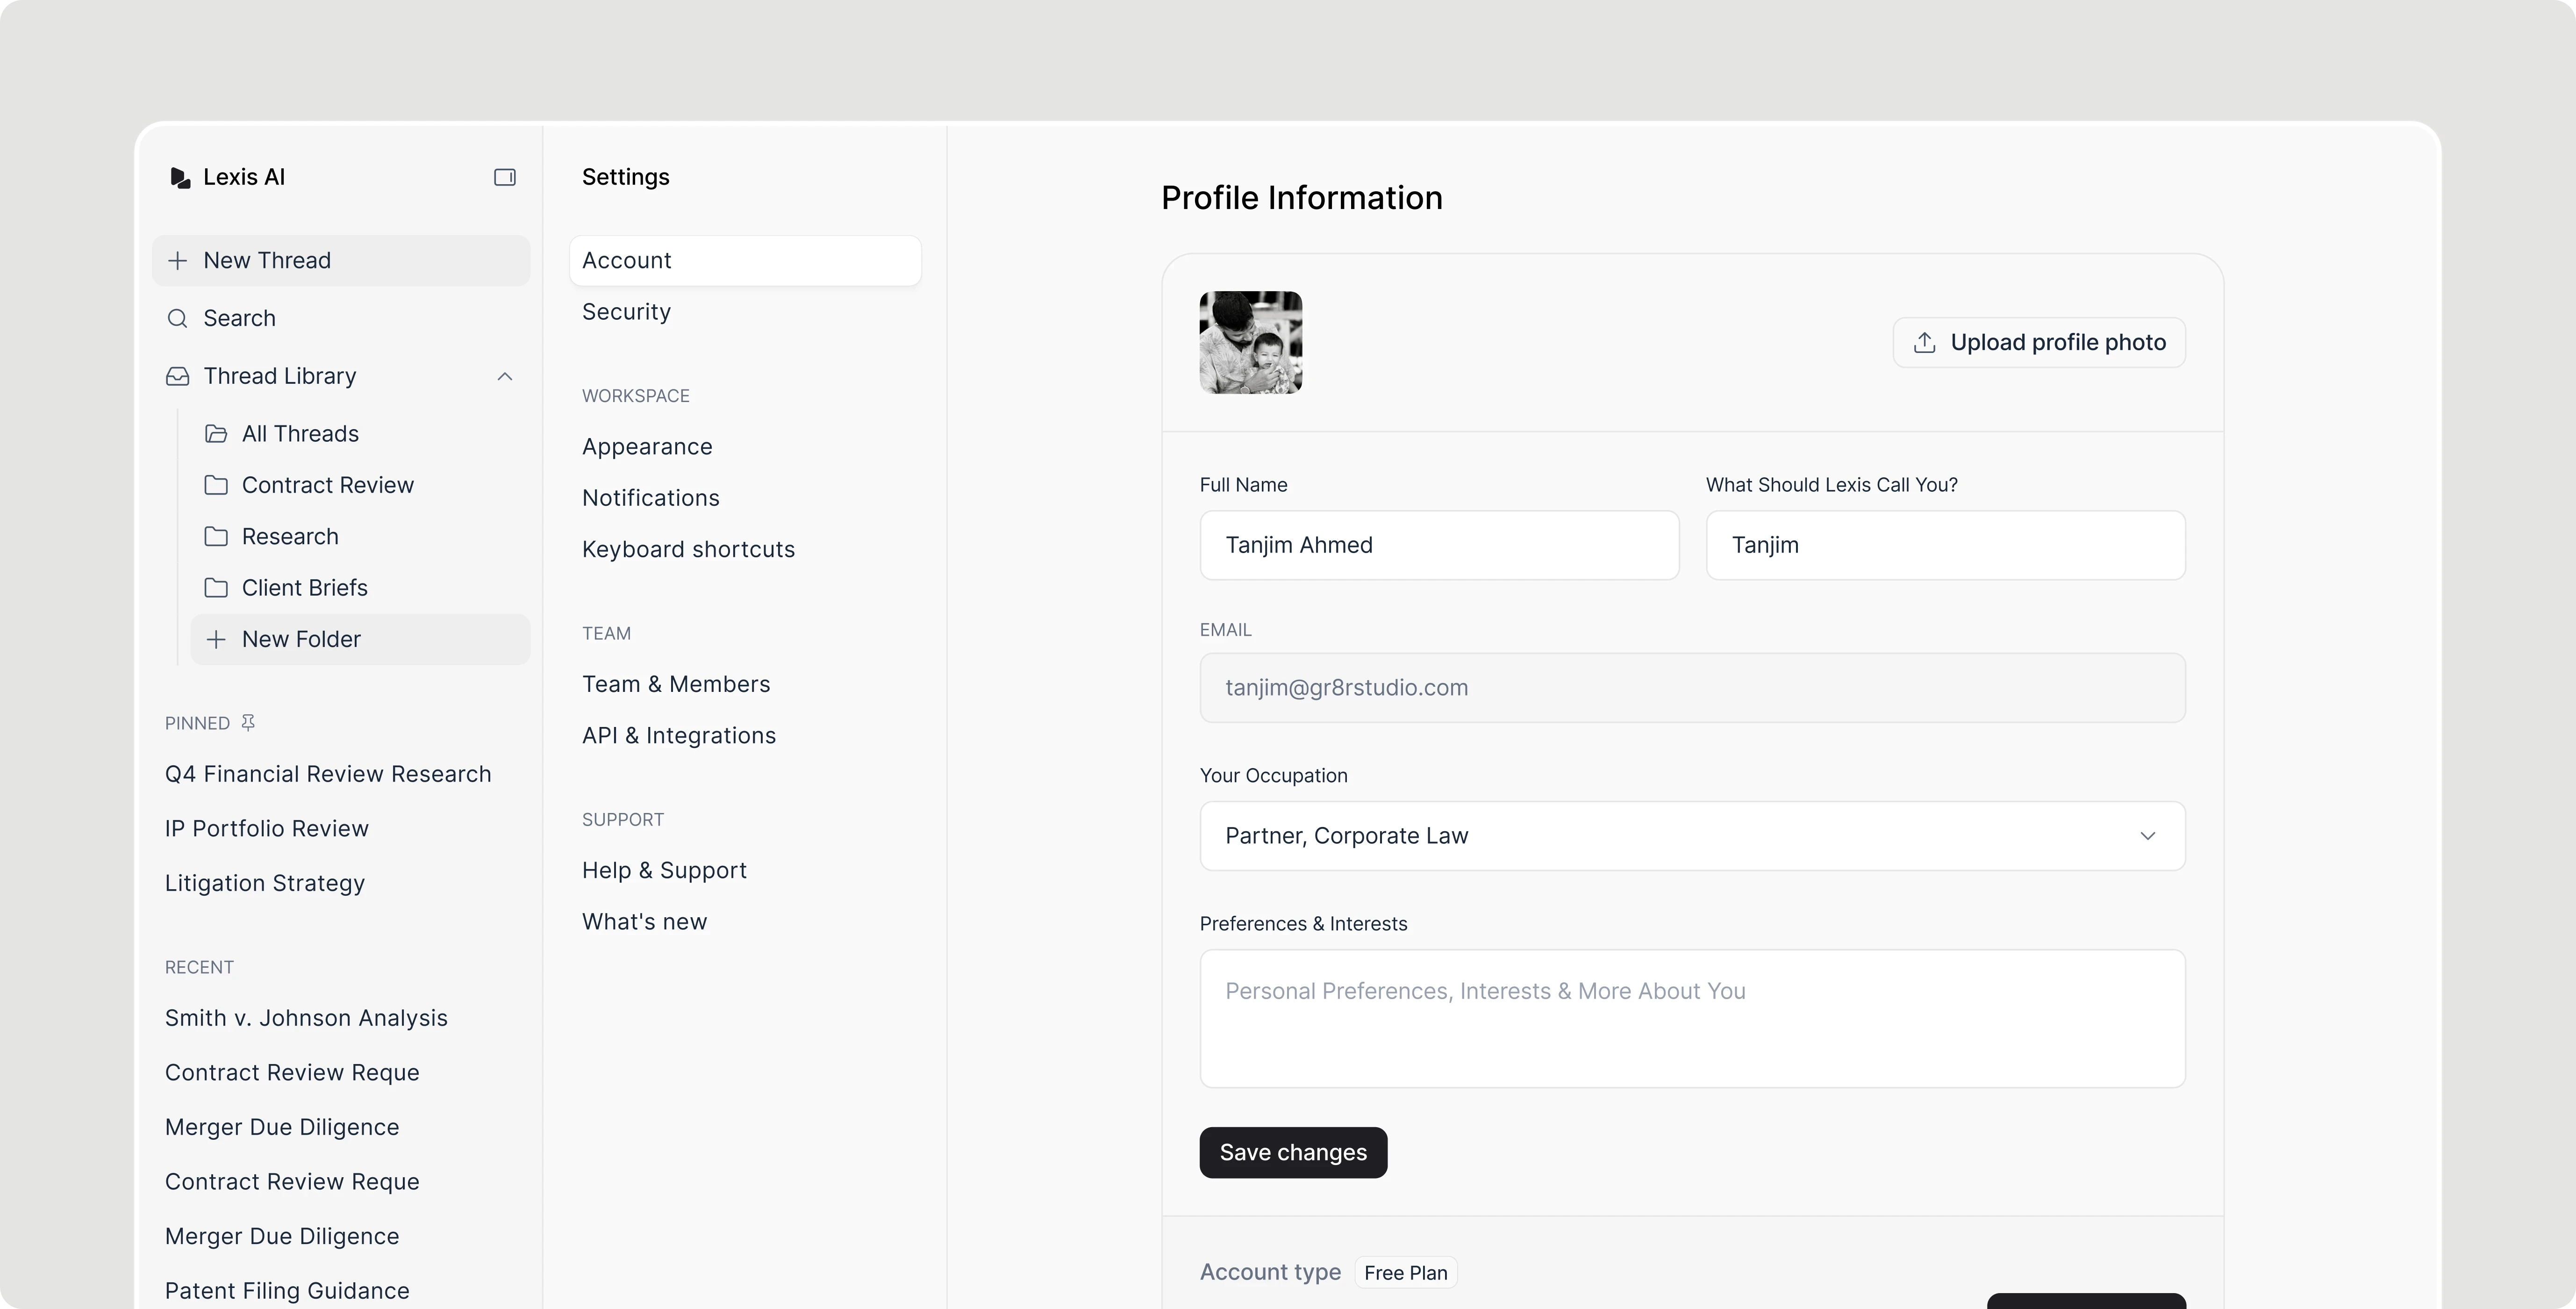Click Upload profile photo button

coord(2039,343)
